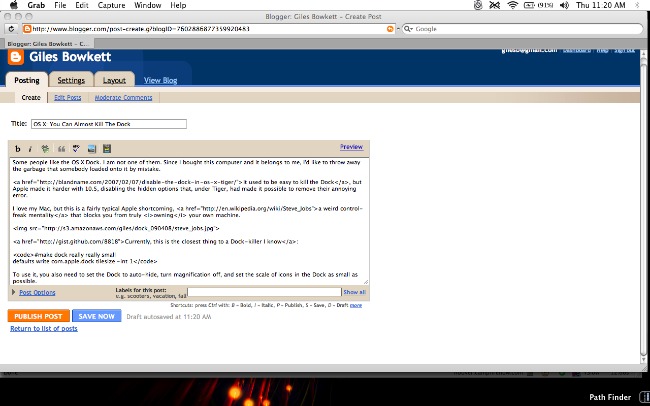Select the Create sub-tab
Screen dimensions: 650x406
(x=31, y=97)
